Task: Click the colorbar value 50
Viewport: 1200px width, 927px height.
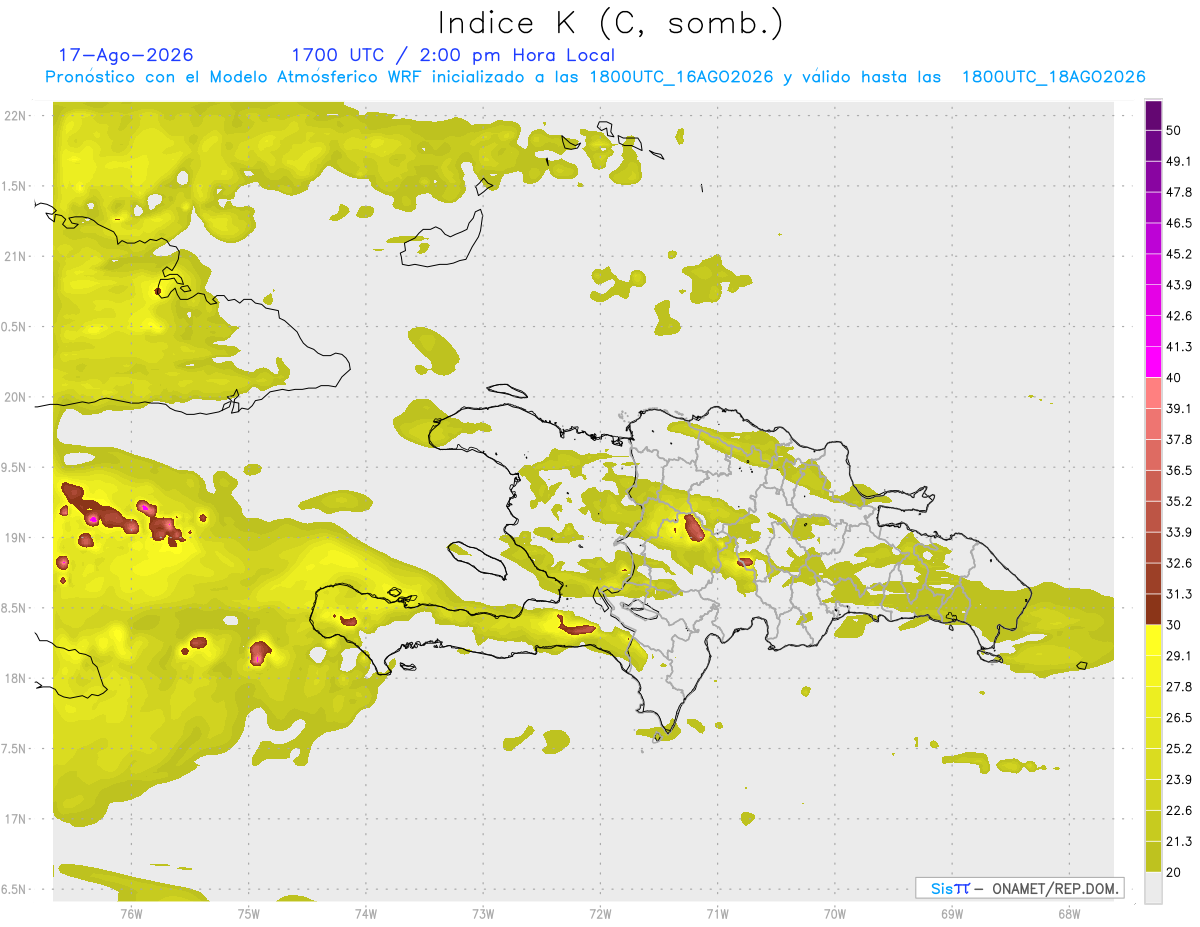Action: click(x=1174, y=131)
